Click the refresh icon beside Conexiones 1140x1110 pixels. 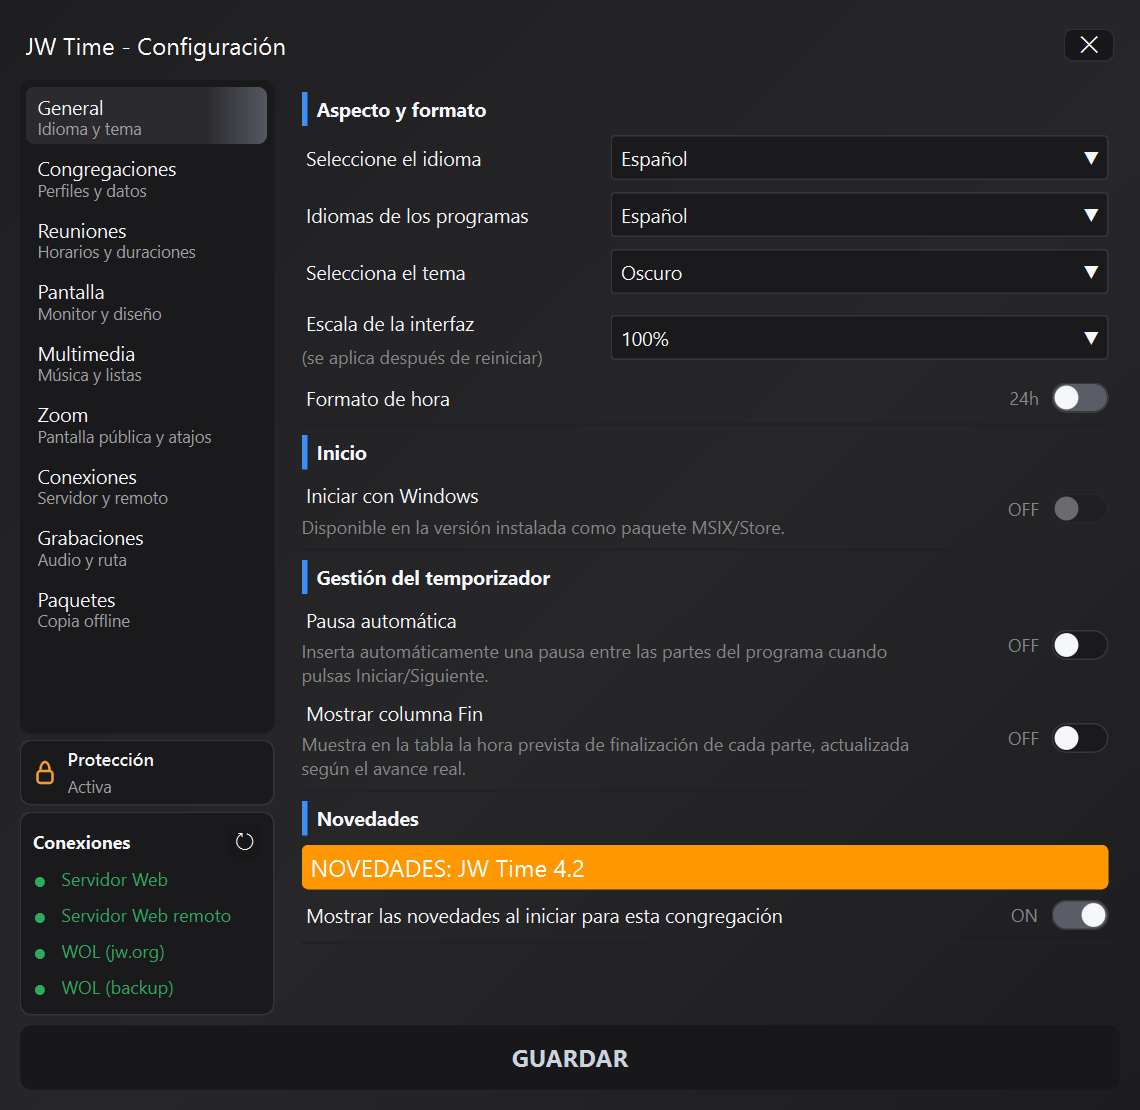point(244,842)
